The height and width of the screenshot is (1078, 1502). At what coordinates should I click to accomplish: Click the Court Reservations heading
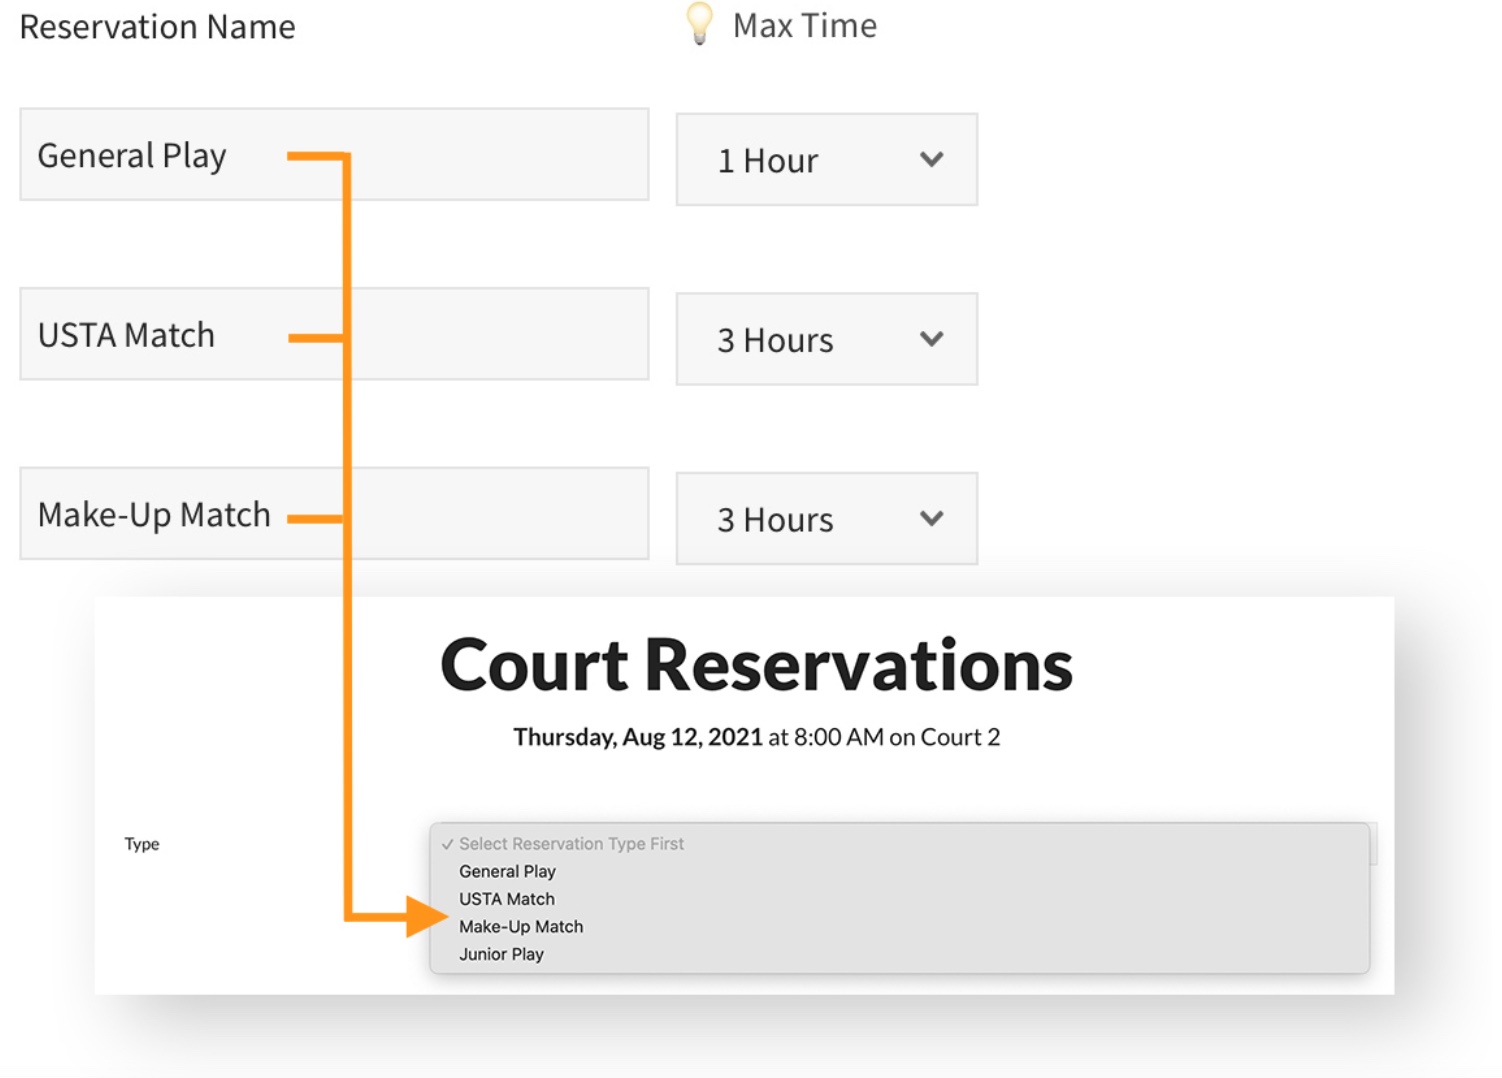tap(756, 665)
